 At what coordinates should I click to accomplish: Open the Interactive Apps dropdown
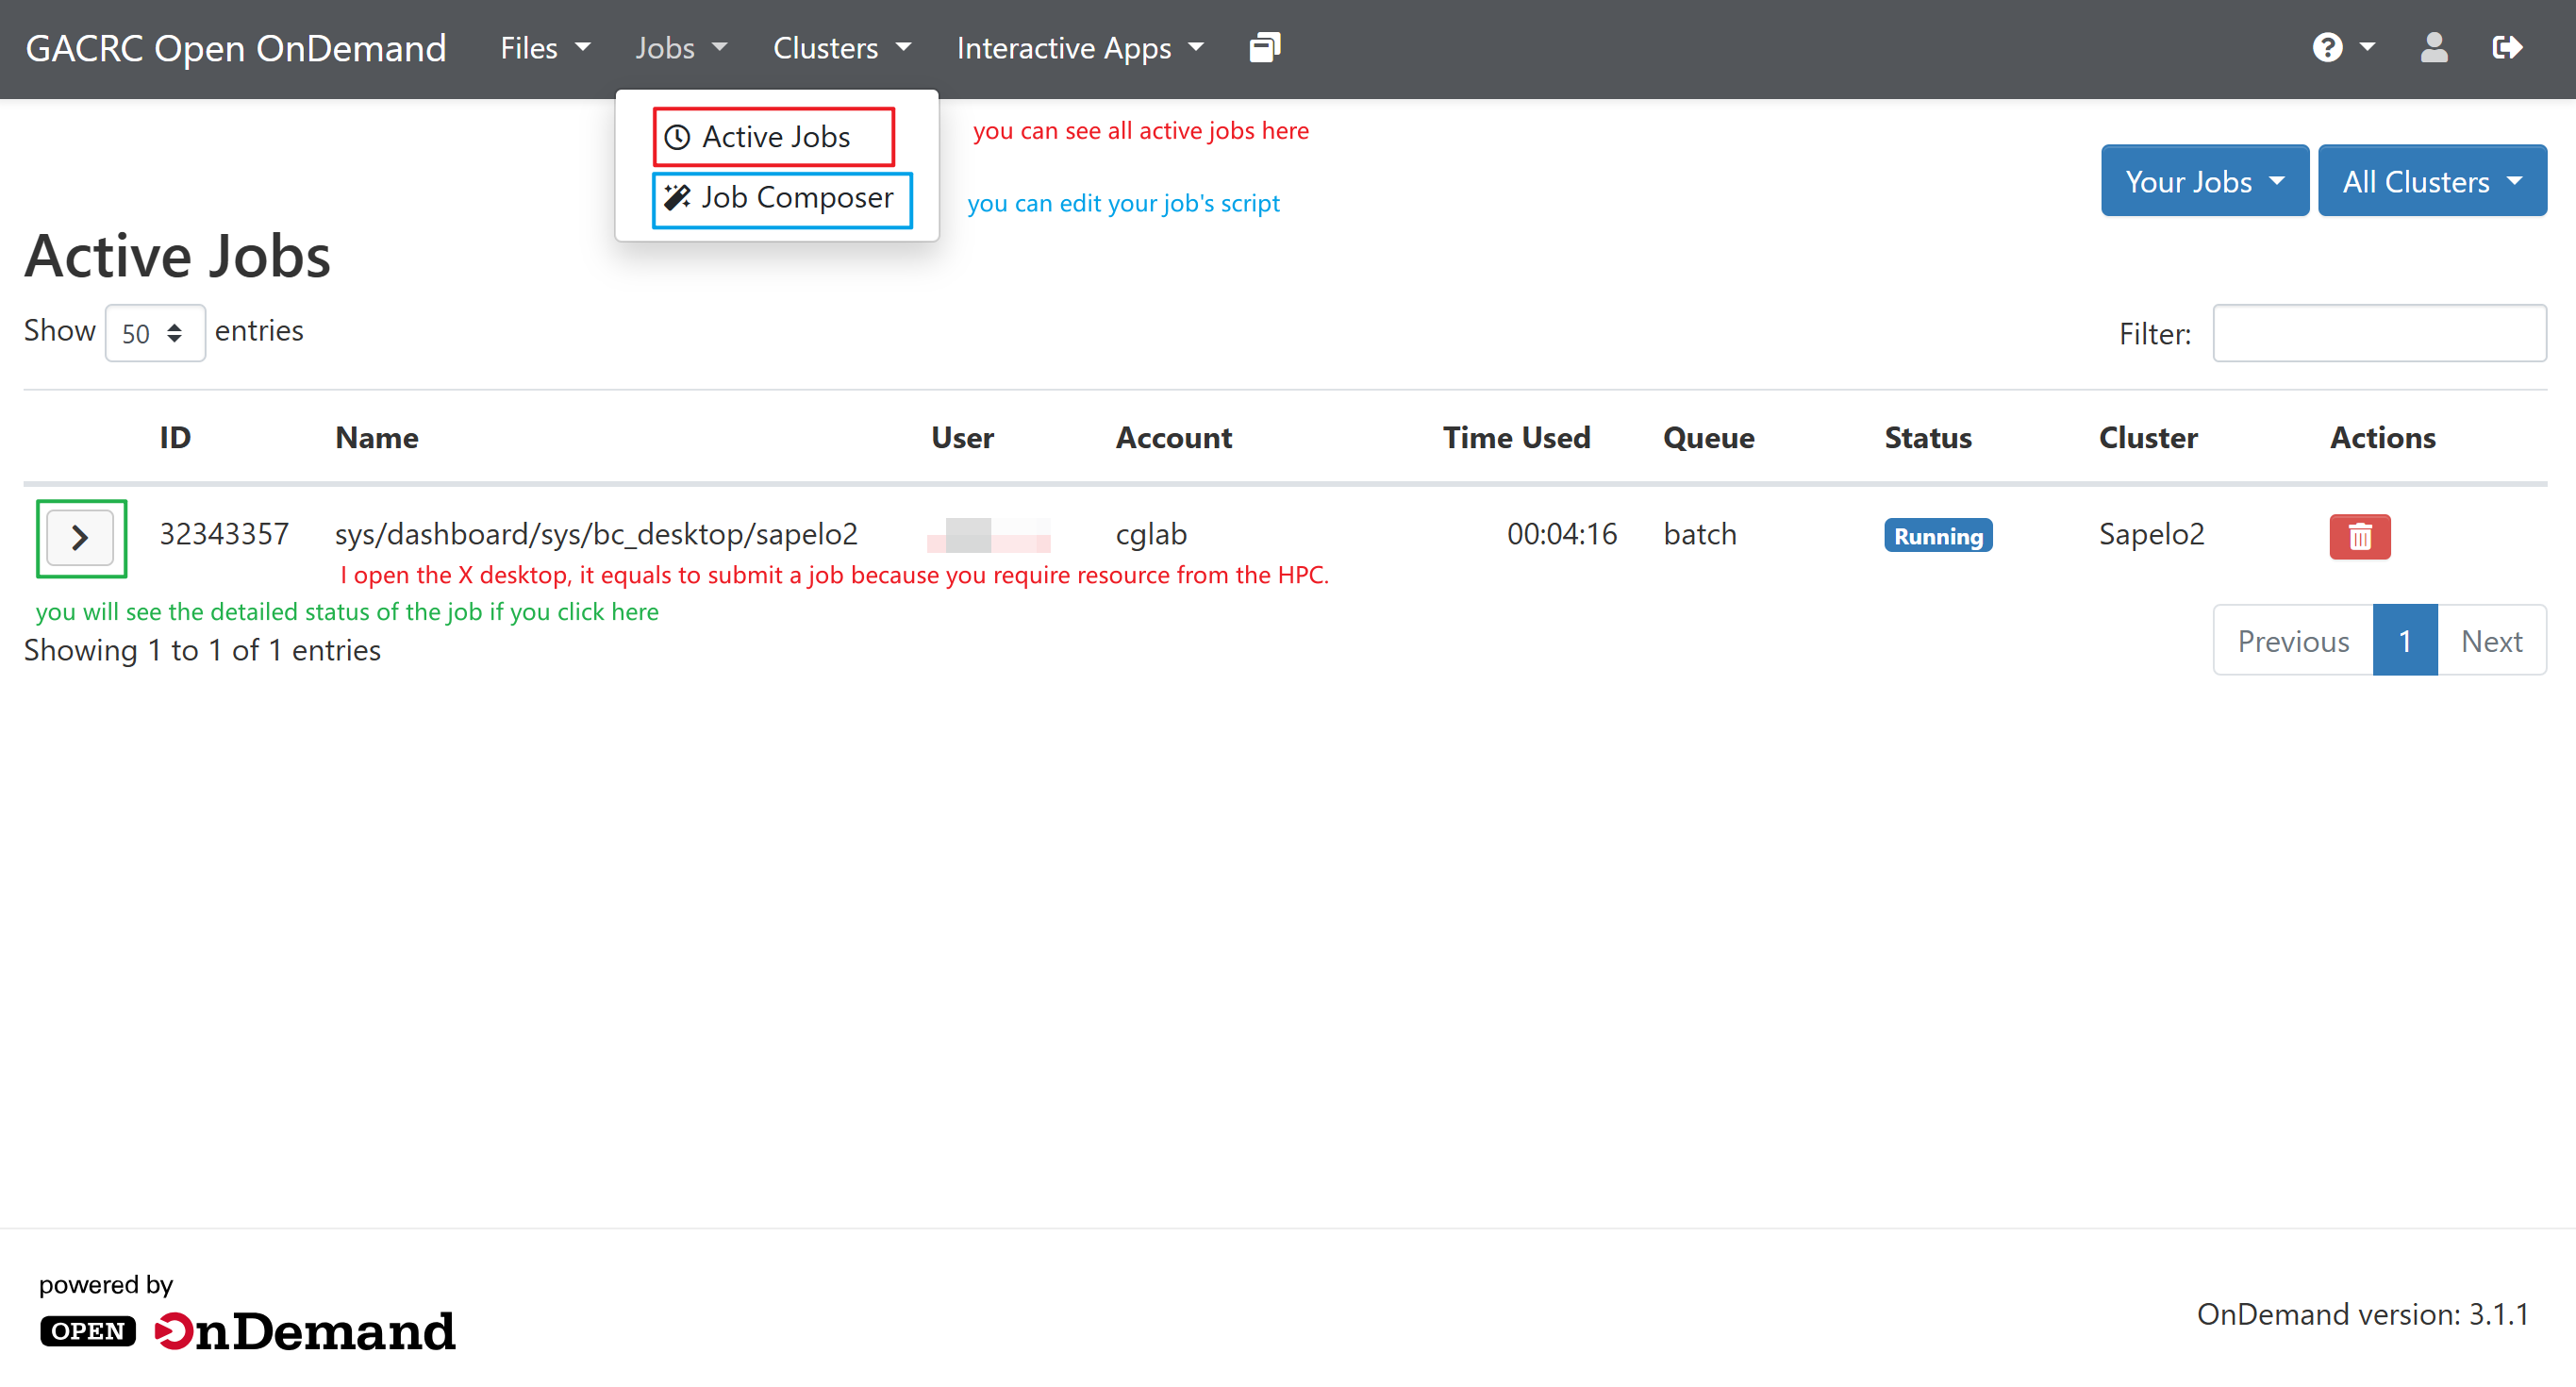click(x=1080, y=48)
